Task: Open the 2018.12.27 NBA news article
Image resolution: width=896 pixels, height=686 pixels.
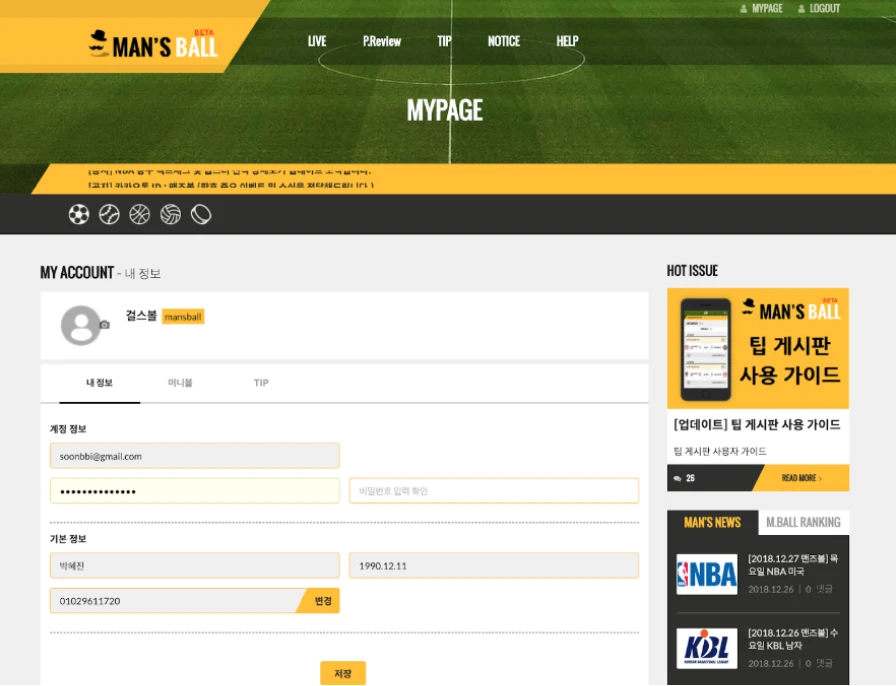Action: point(793,565)
